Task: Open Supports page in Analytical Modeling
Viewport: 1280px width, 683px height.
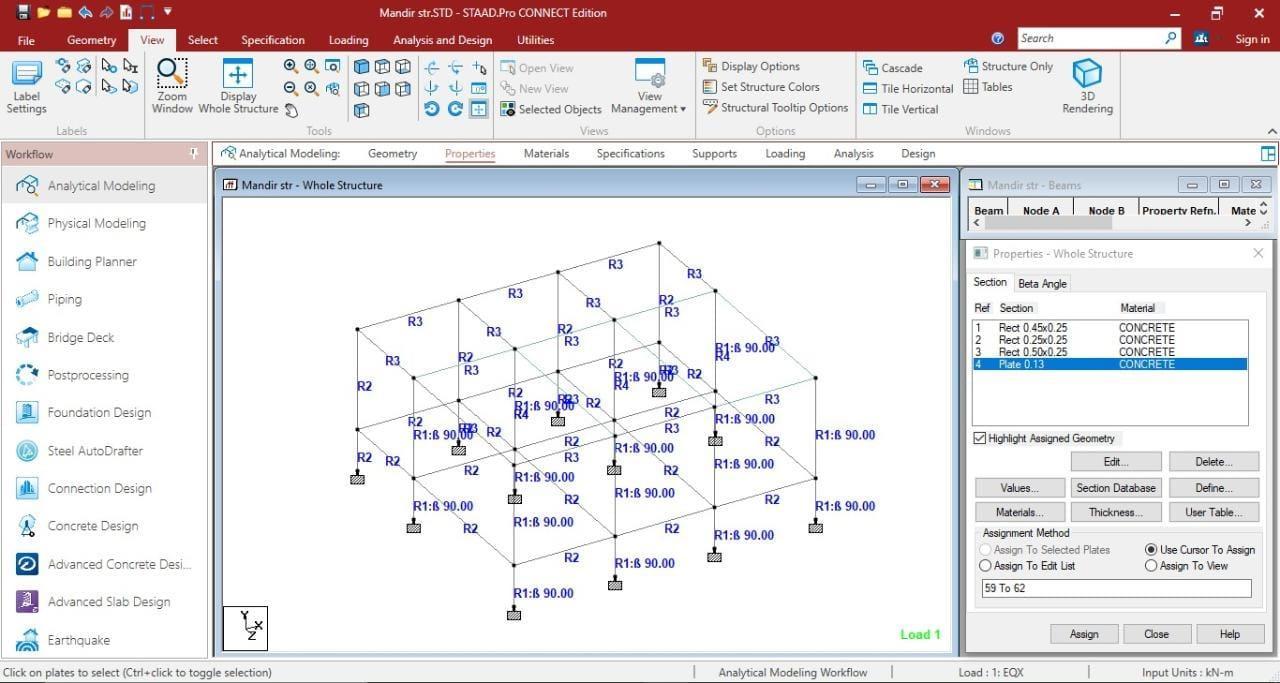Action: pyautogui.click(x=714, y=154)
